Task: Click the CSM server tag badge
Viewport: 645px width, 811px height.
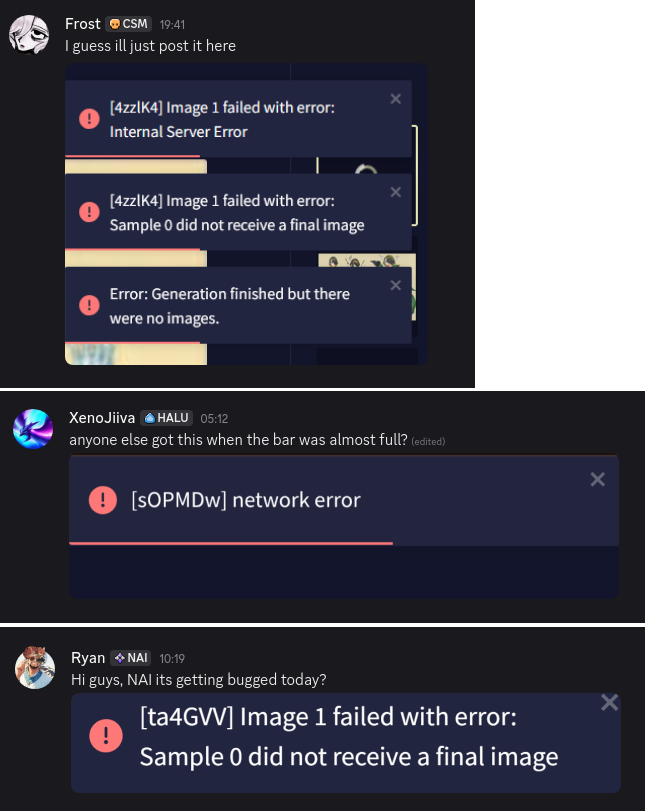Action: click(128, 24)
